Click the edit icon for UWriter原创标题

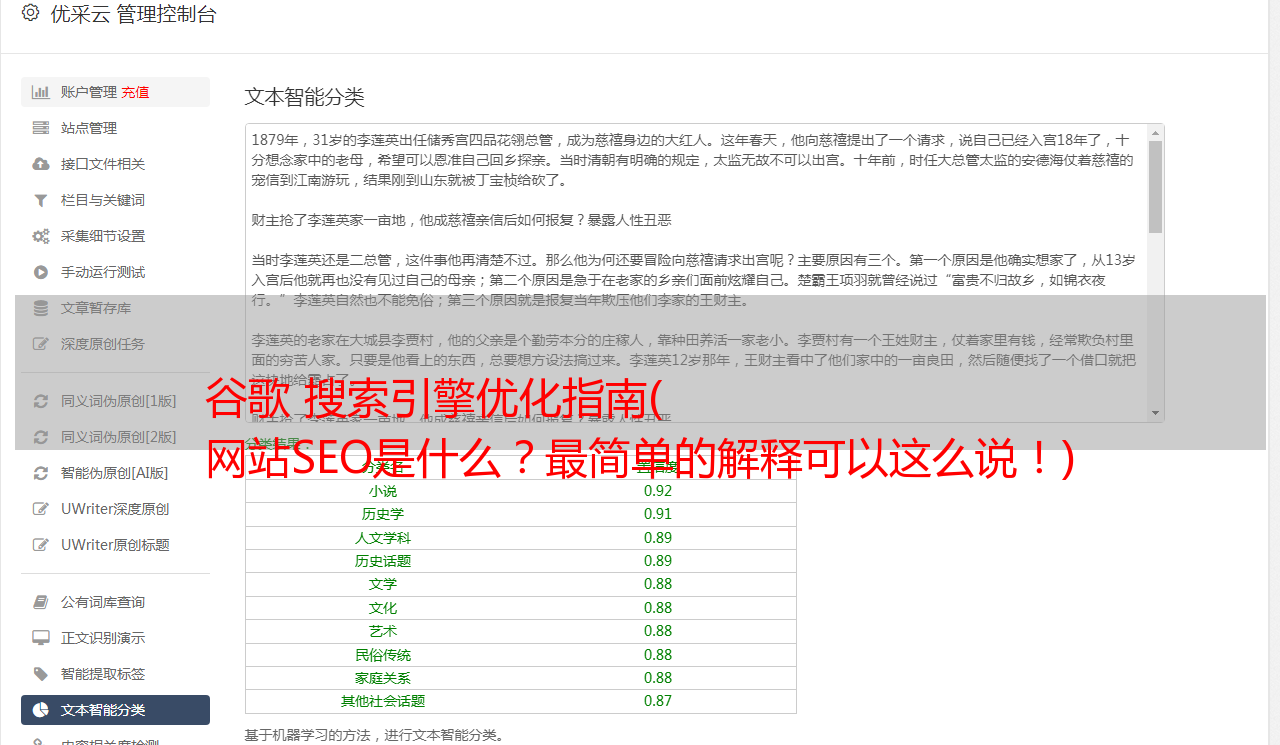(x=41, y=545)
